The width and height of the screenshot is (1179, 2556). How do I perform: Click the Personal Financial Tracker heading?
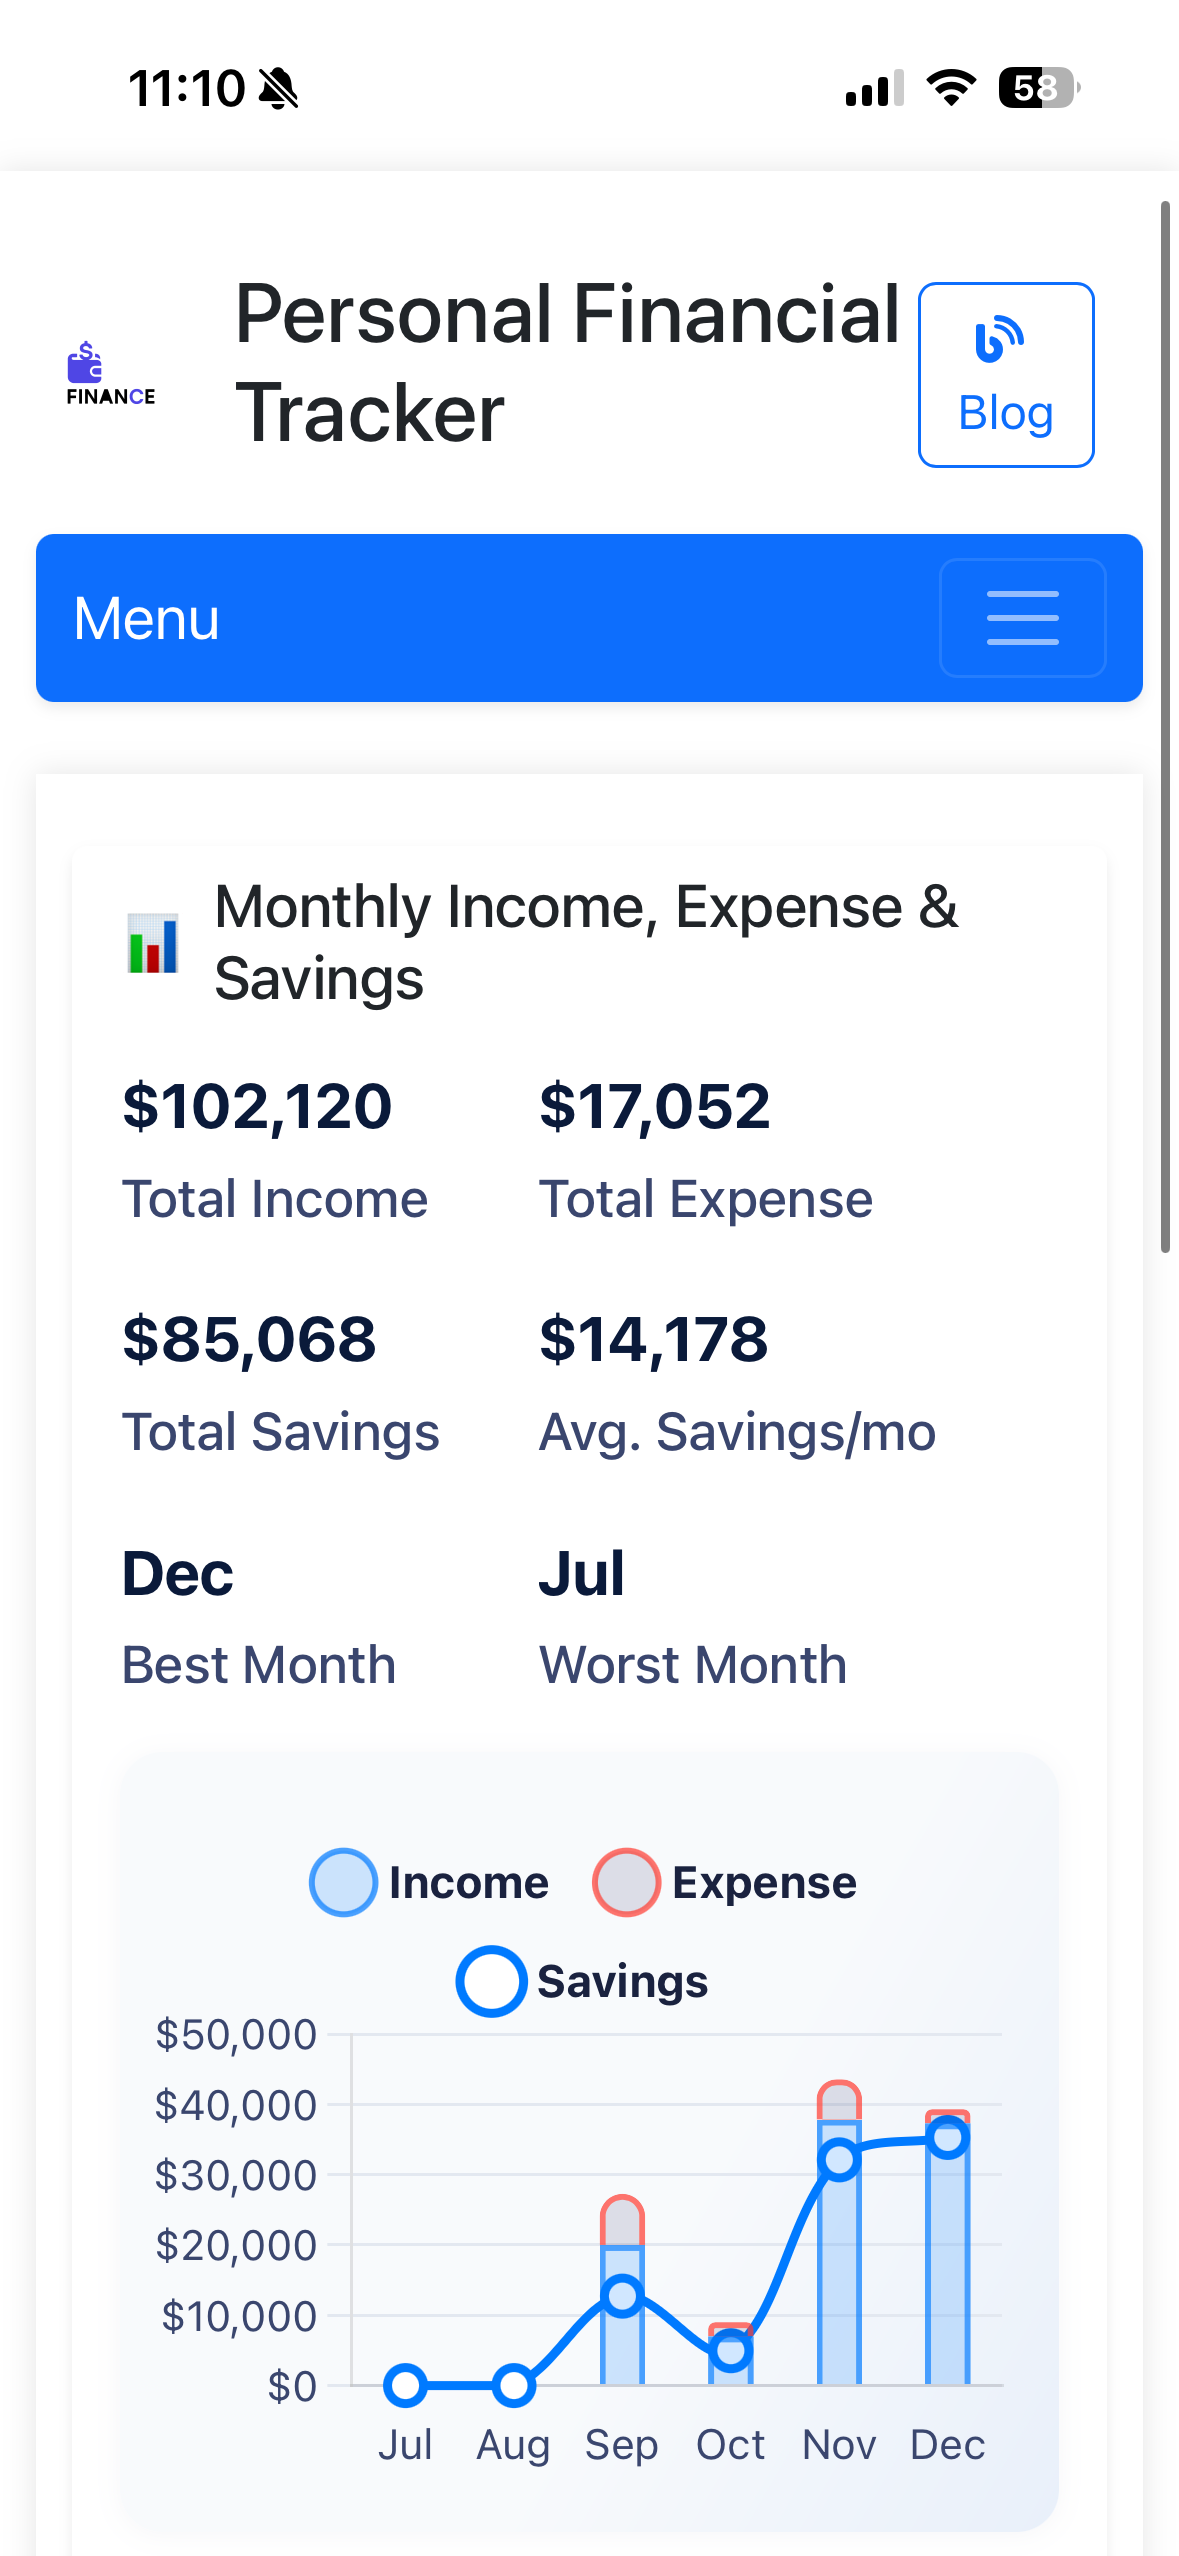click(x=567, y=363)
